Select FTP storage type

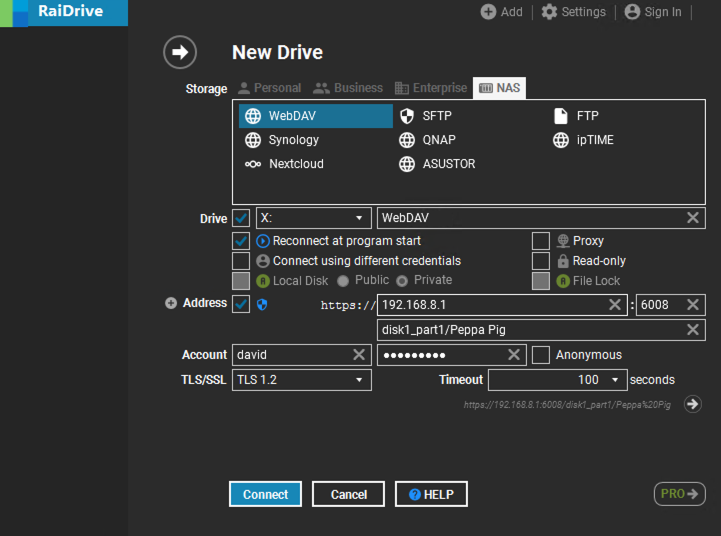tap(577, 116)
